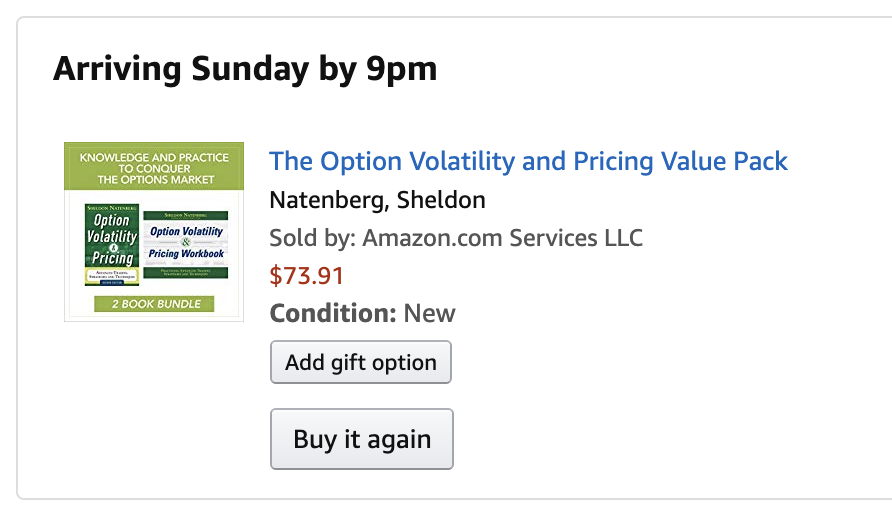The height and width of the screenshot is (510, 892).
Task: Click the red $73.91 price
Action: [306, 275]
